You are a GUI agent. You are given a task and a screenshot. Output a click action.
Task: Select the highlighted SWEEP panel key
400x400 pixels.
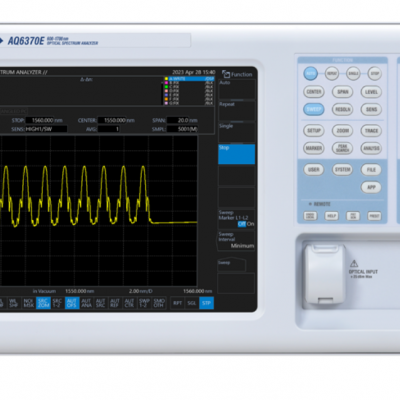pos(314,109)
